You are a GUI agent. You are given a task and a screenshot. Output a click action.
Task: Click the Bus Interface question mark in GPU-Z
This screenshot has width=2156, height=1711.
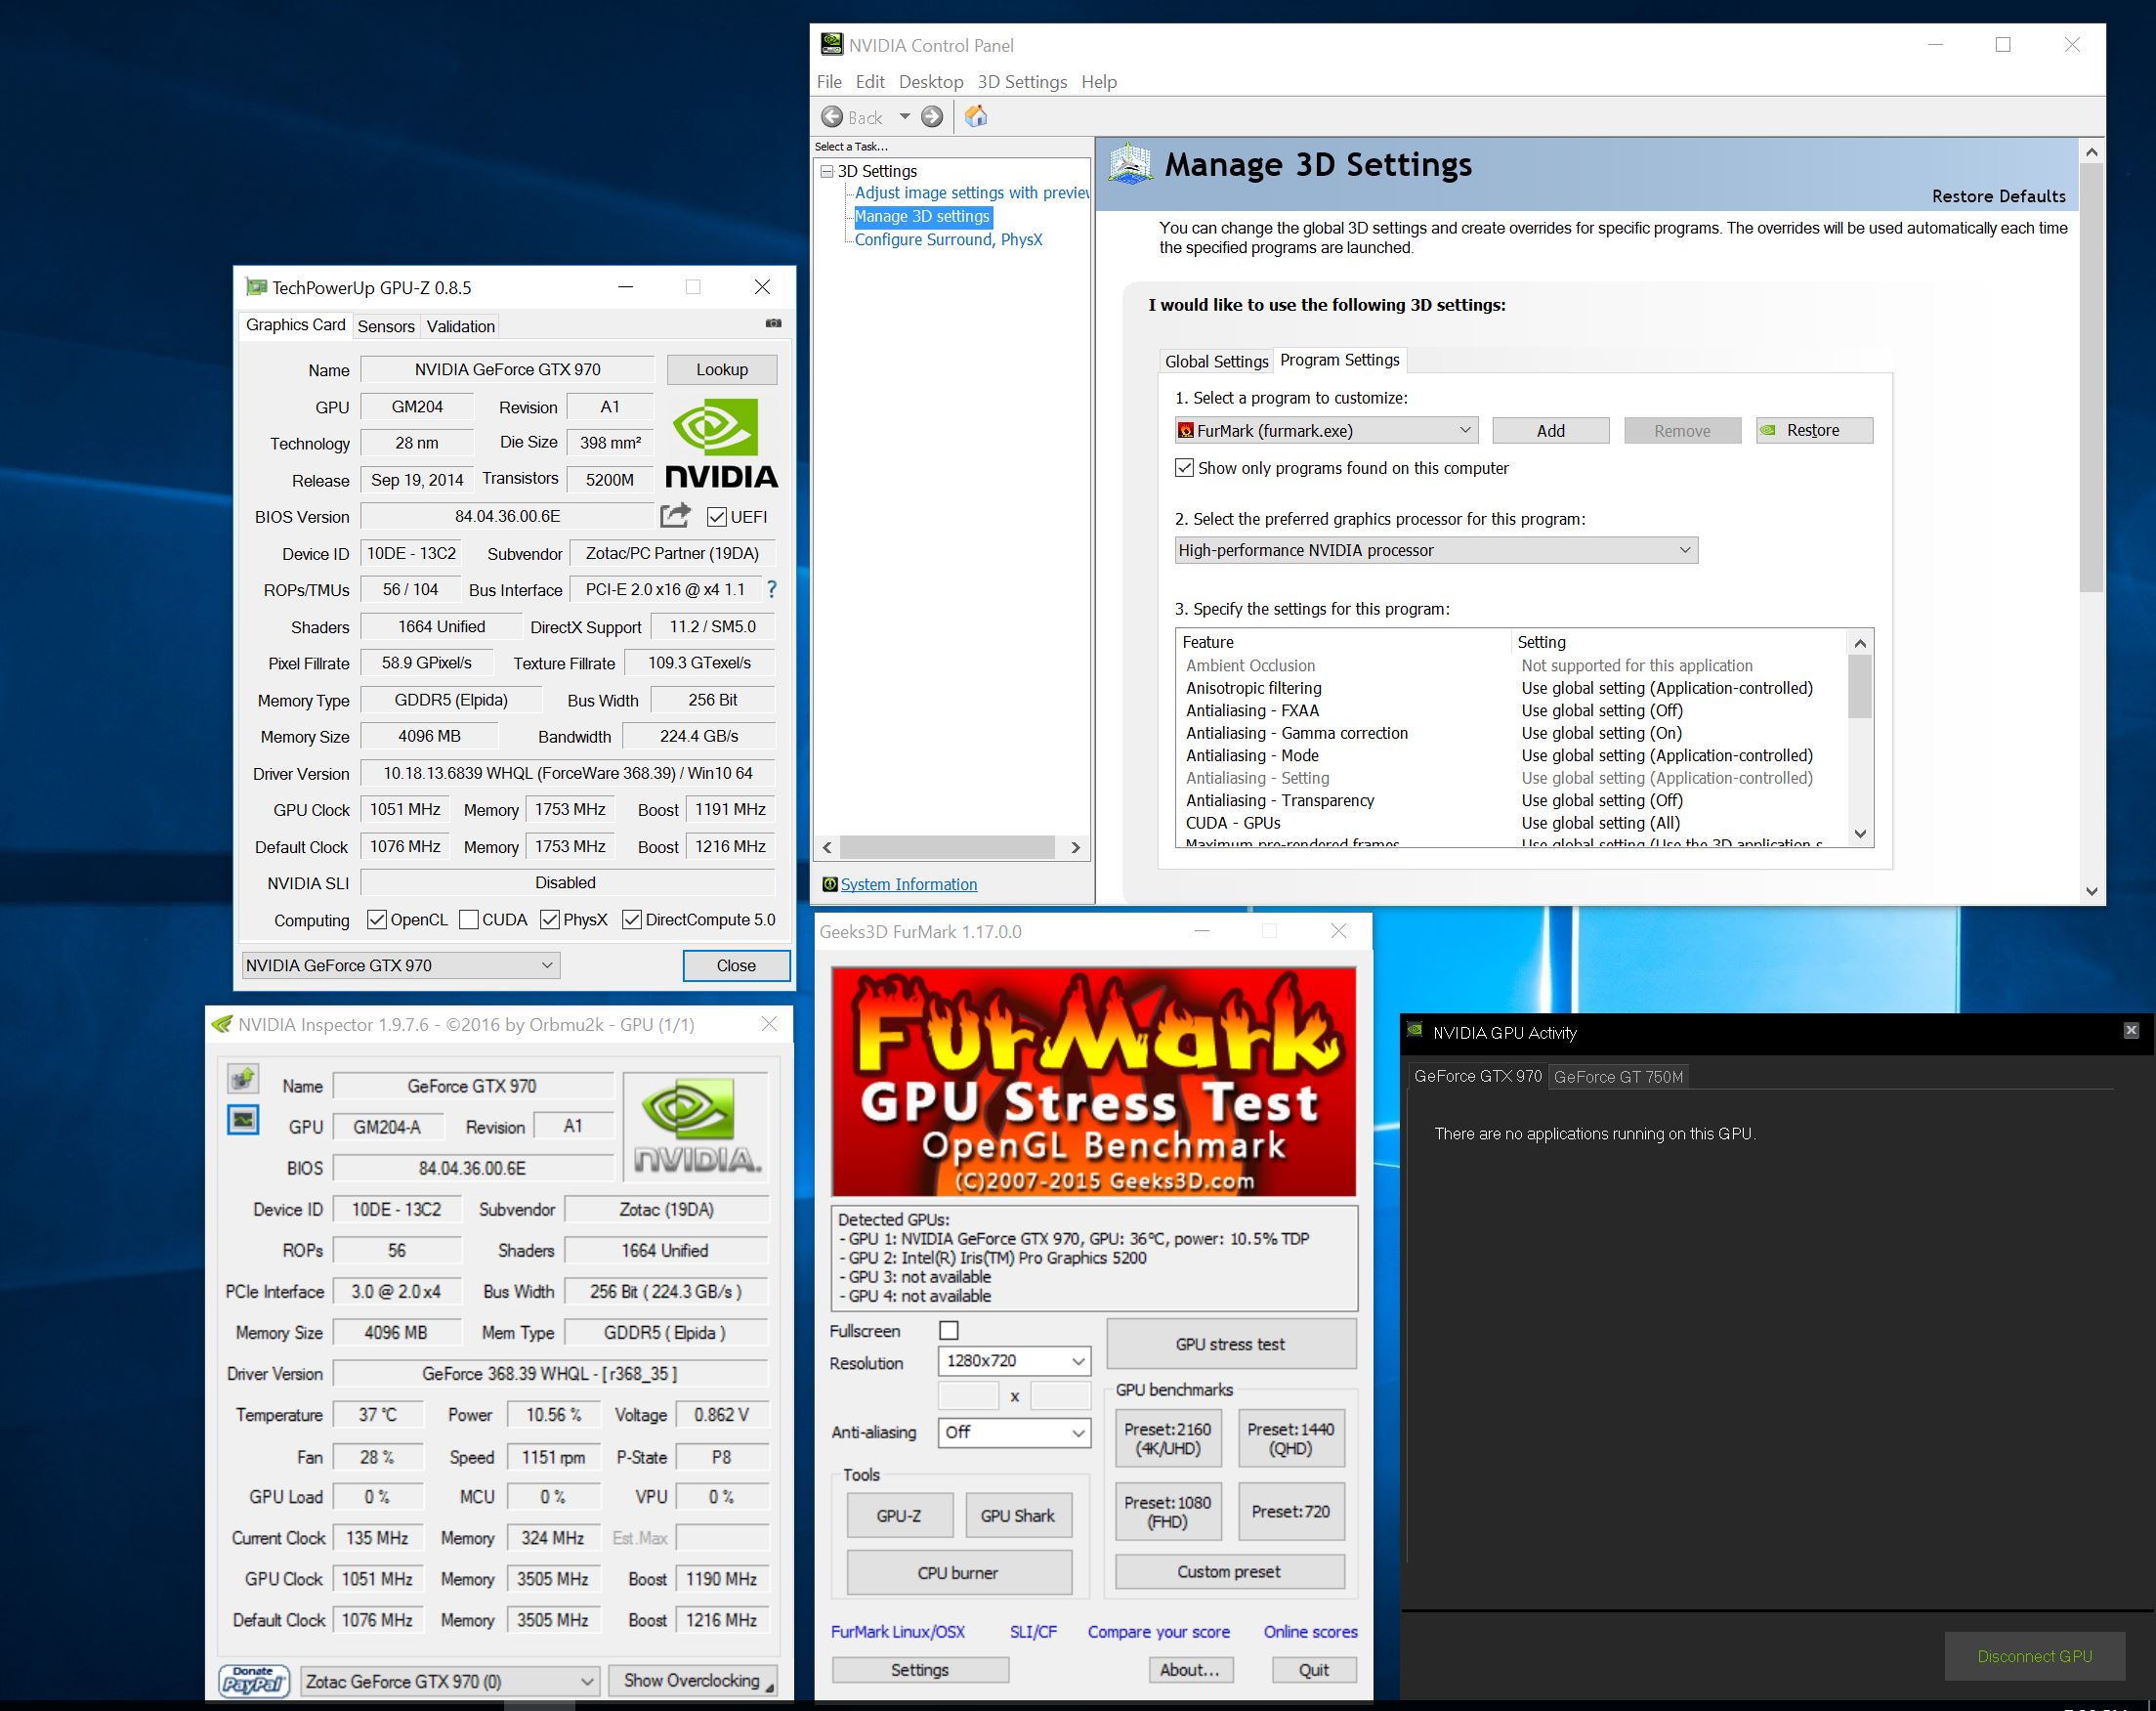point(771,590)
